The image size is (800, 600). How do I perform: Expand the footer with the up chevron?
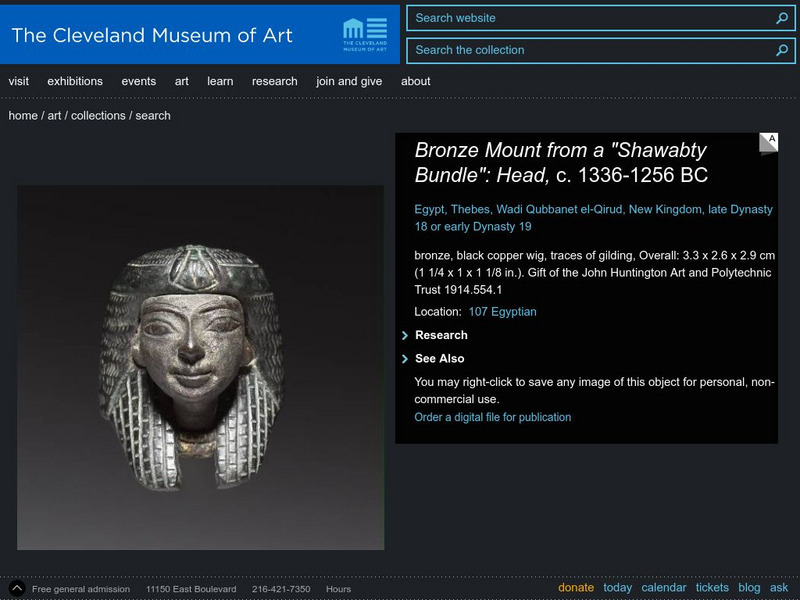pos(17,589)
